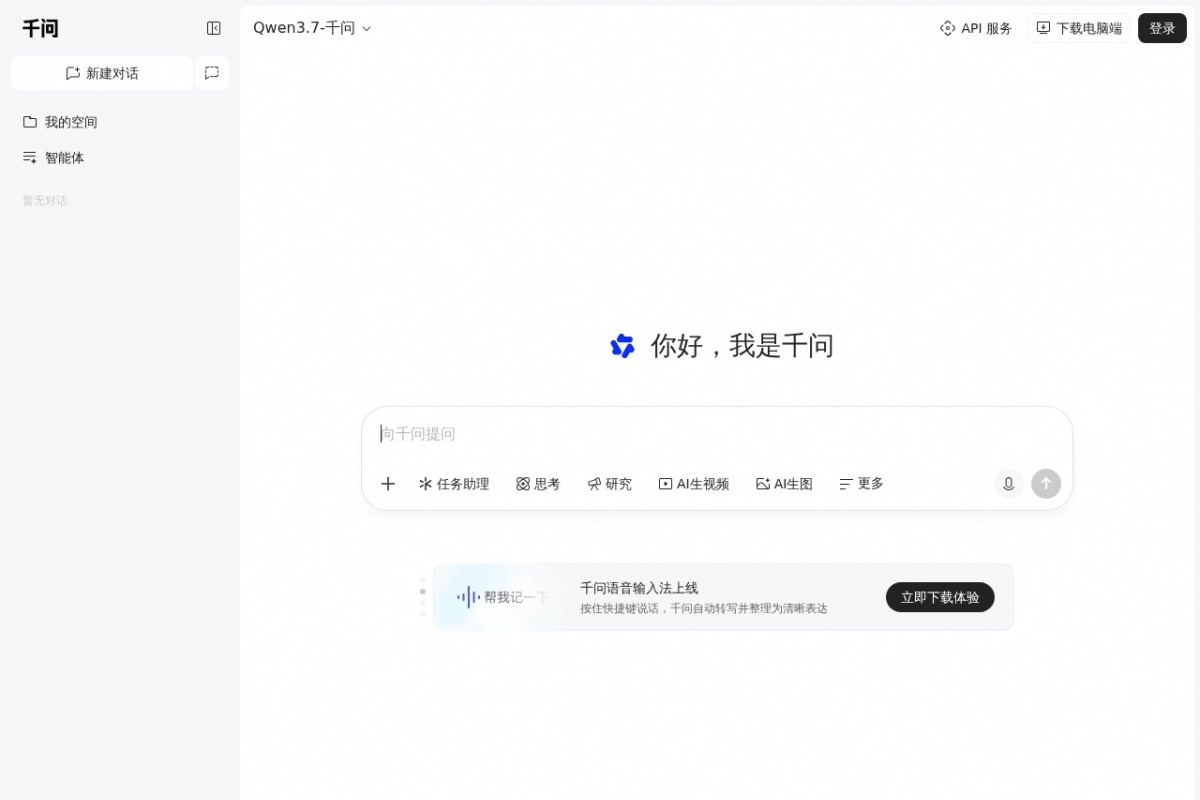Expand 更多 options menu
Screen dimensions: 1200x800
pos(861,484)
